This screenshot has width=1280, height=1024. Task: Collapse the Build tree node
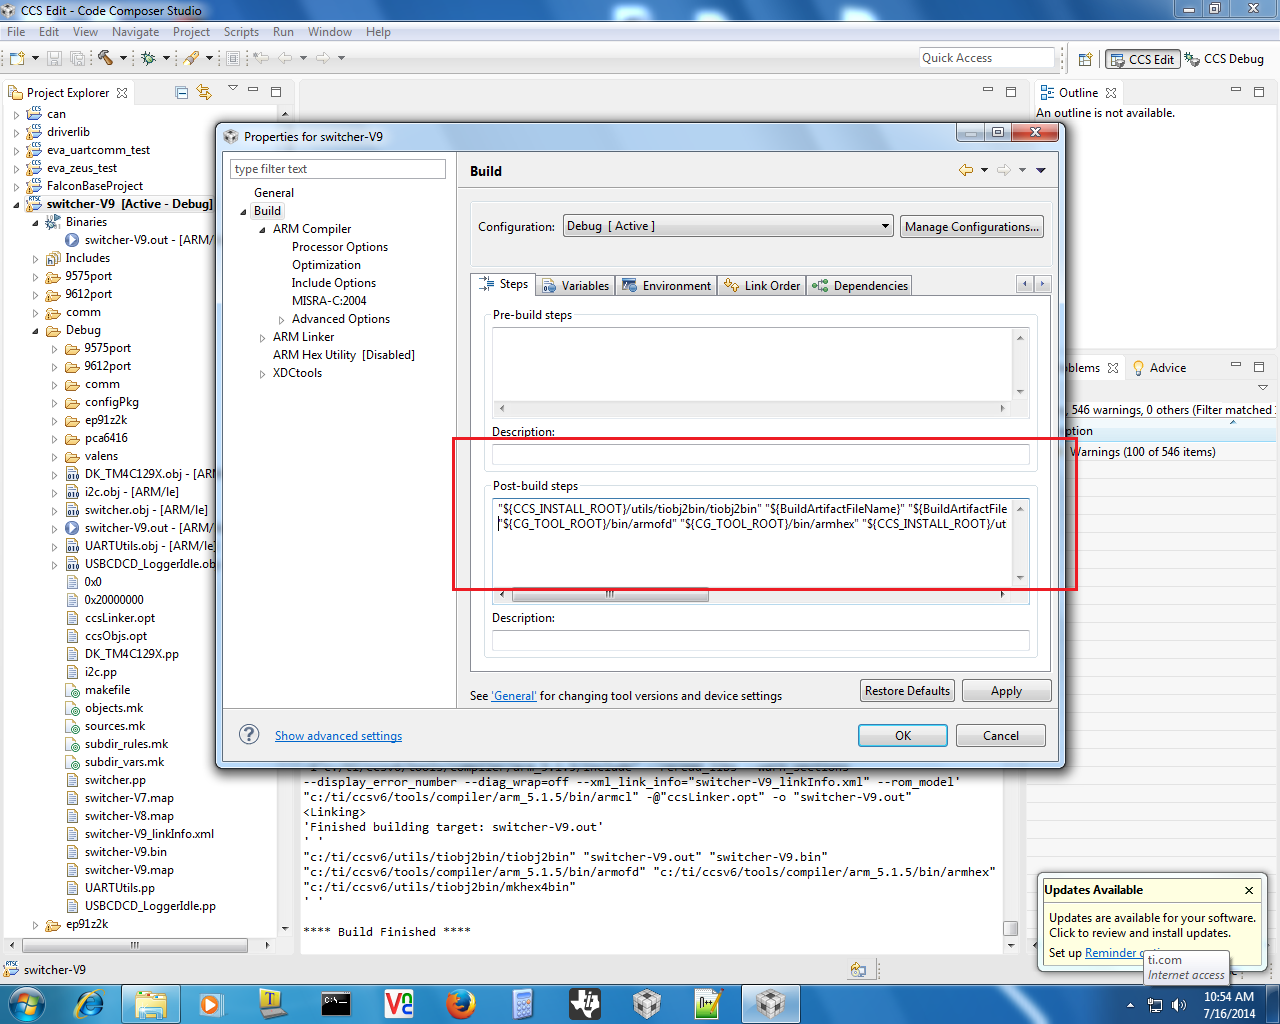pyautogui.click(x=243, y=212)
